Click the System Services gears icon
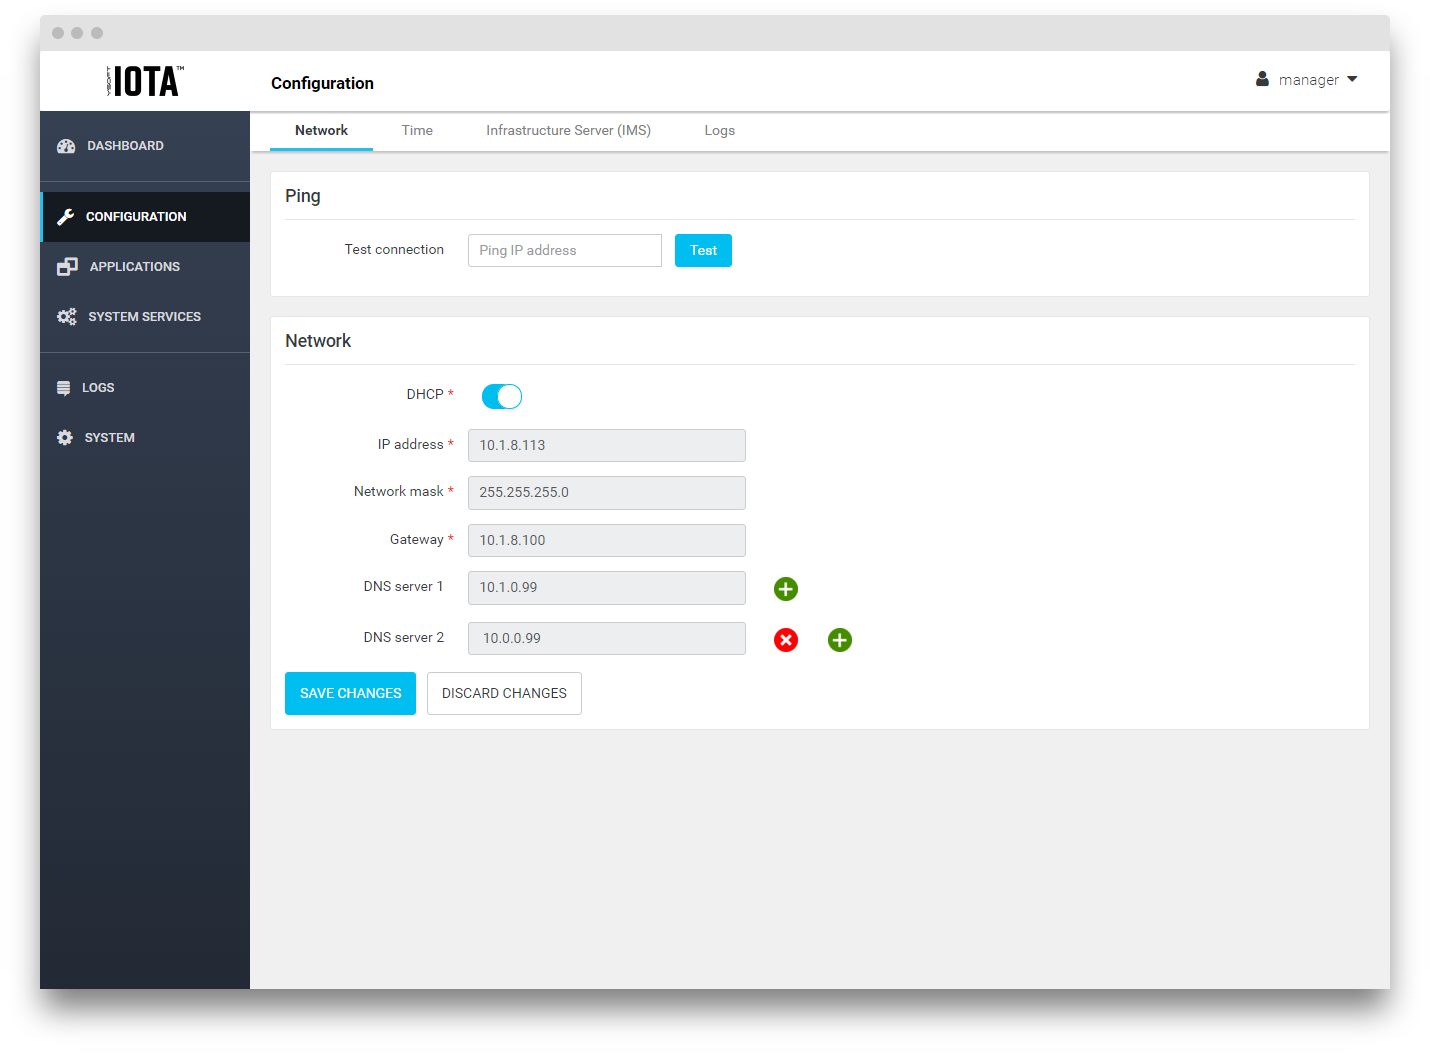This screenshot has width=1430, height=1059. (67, 317)
